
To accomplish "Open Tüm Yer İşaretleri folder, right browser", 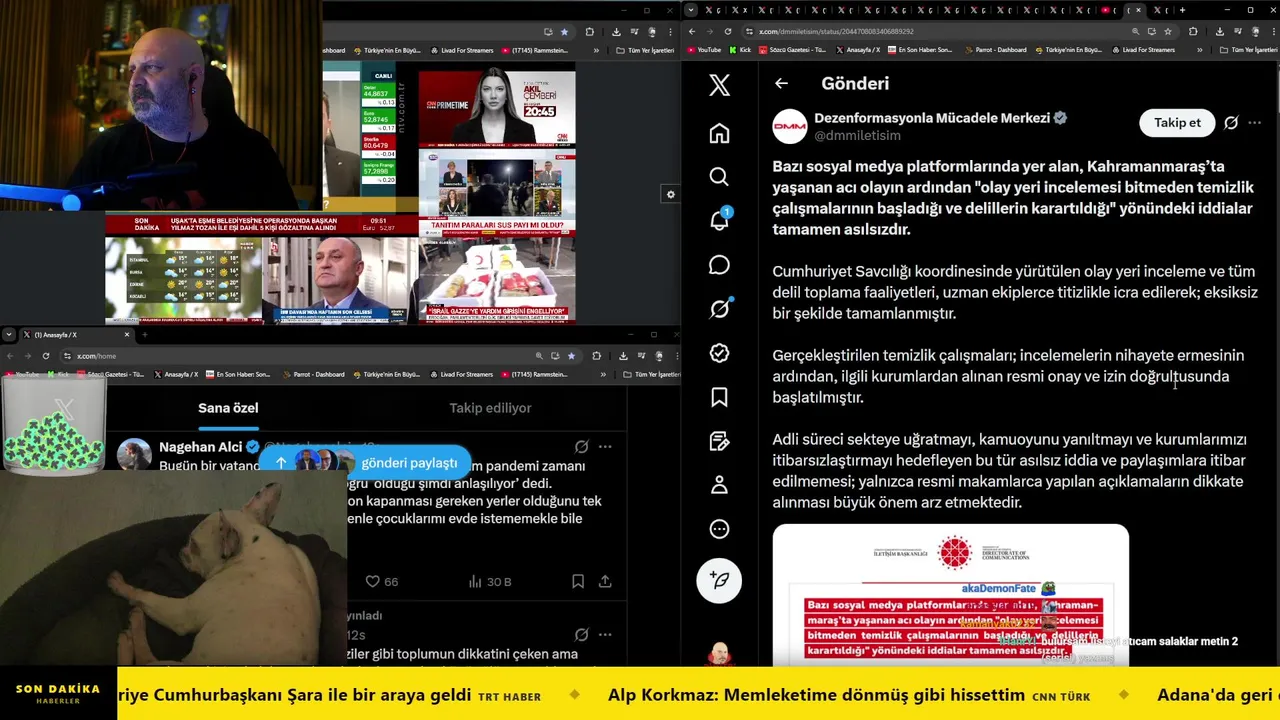I will click(1249, 50).
